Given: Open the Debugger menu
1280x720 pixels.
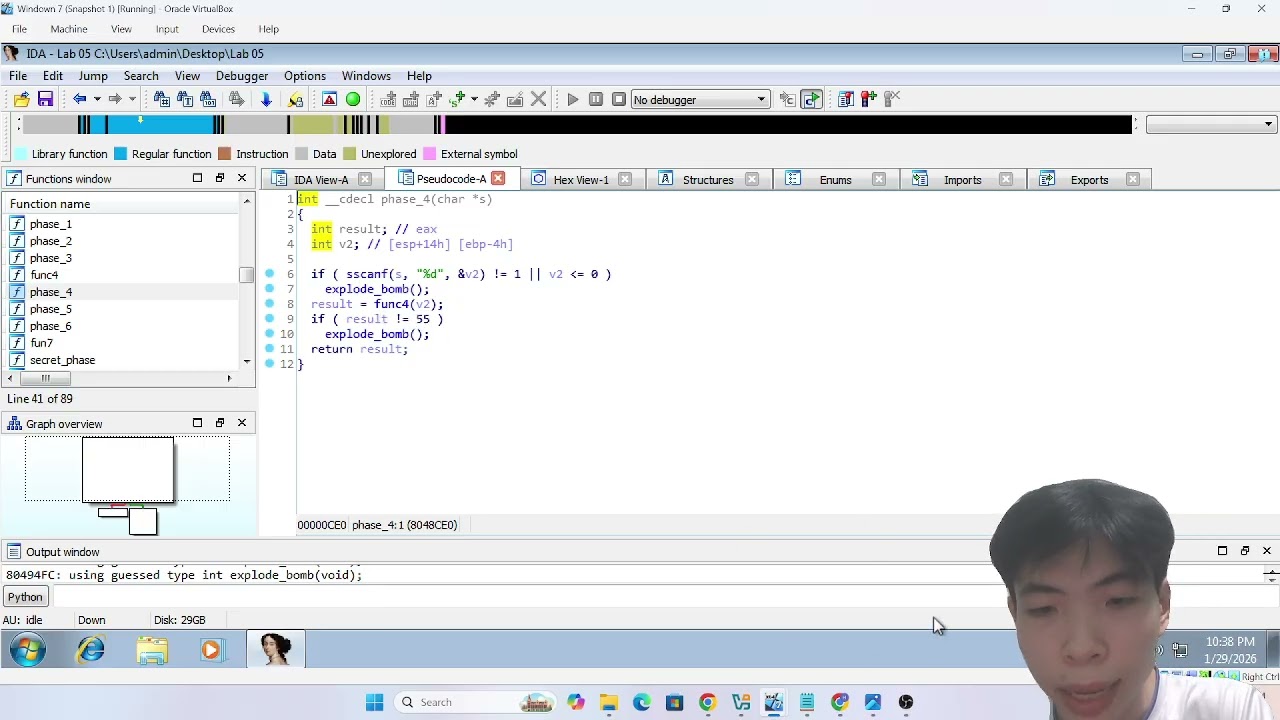Looking at the screenshot, I should pyautogui.click(x=242, y=76).
